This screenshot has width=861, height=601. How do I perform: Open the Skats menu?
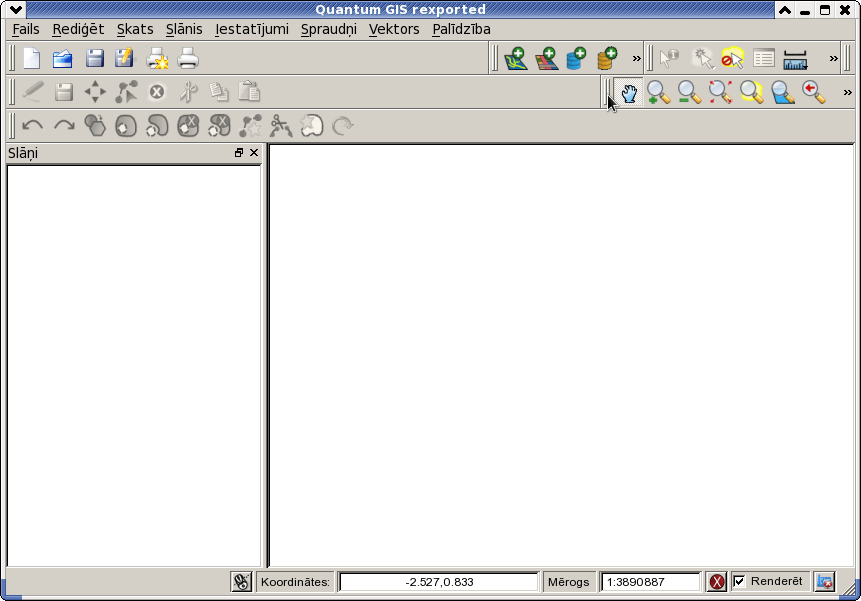pos(135,29)
